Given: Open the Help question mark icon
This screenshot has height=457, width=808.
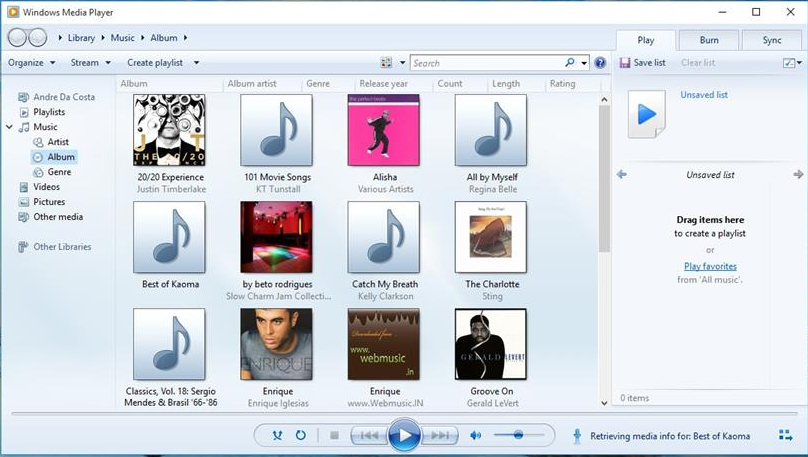Looking at the screenshot, I should coord(600,63).
